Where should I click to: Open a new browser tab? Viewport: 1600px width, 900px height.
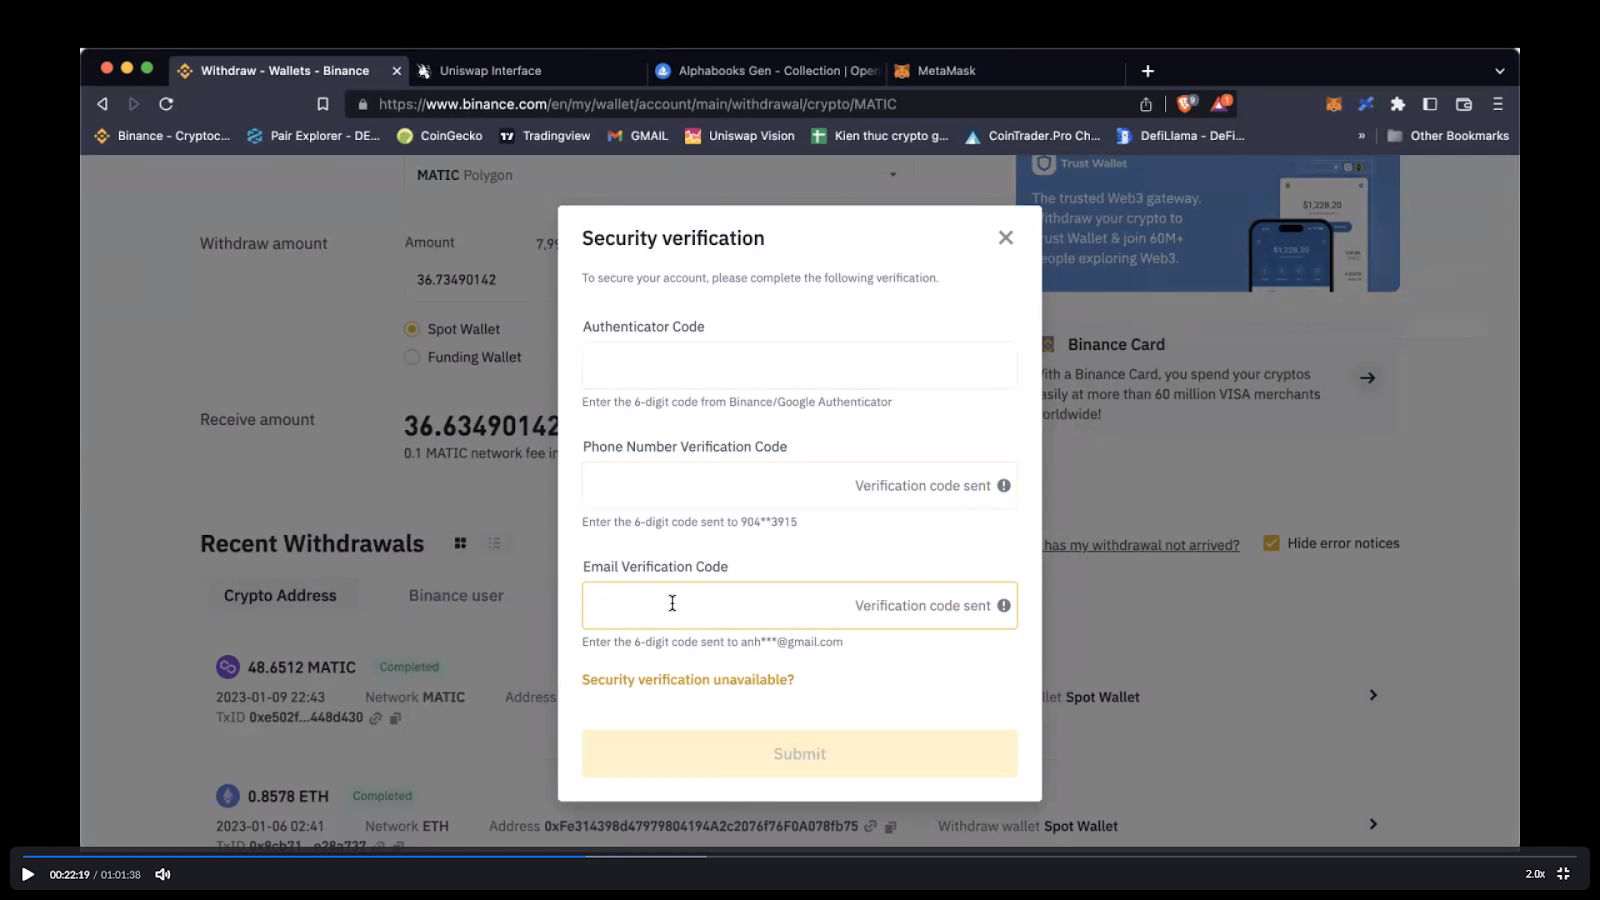click(1148, 71)
